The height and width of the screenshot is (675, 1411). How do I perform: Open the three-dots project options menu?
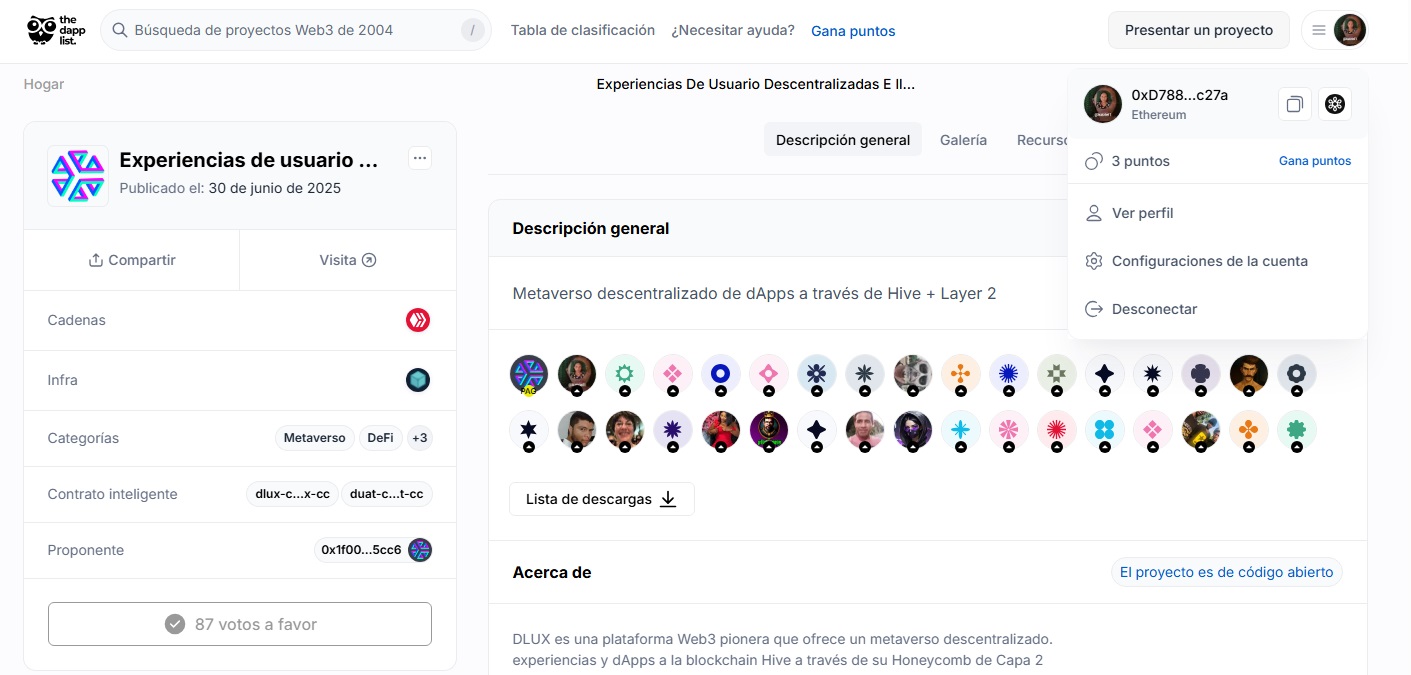420,158
